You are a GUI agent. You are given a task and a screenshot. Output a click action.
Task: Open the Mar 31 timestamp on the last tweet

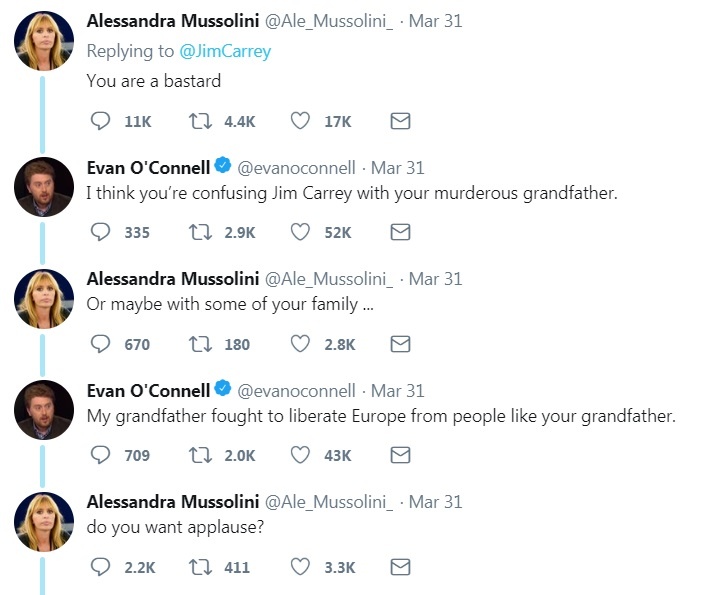tap(436, 502)
